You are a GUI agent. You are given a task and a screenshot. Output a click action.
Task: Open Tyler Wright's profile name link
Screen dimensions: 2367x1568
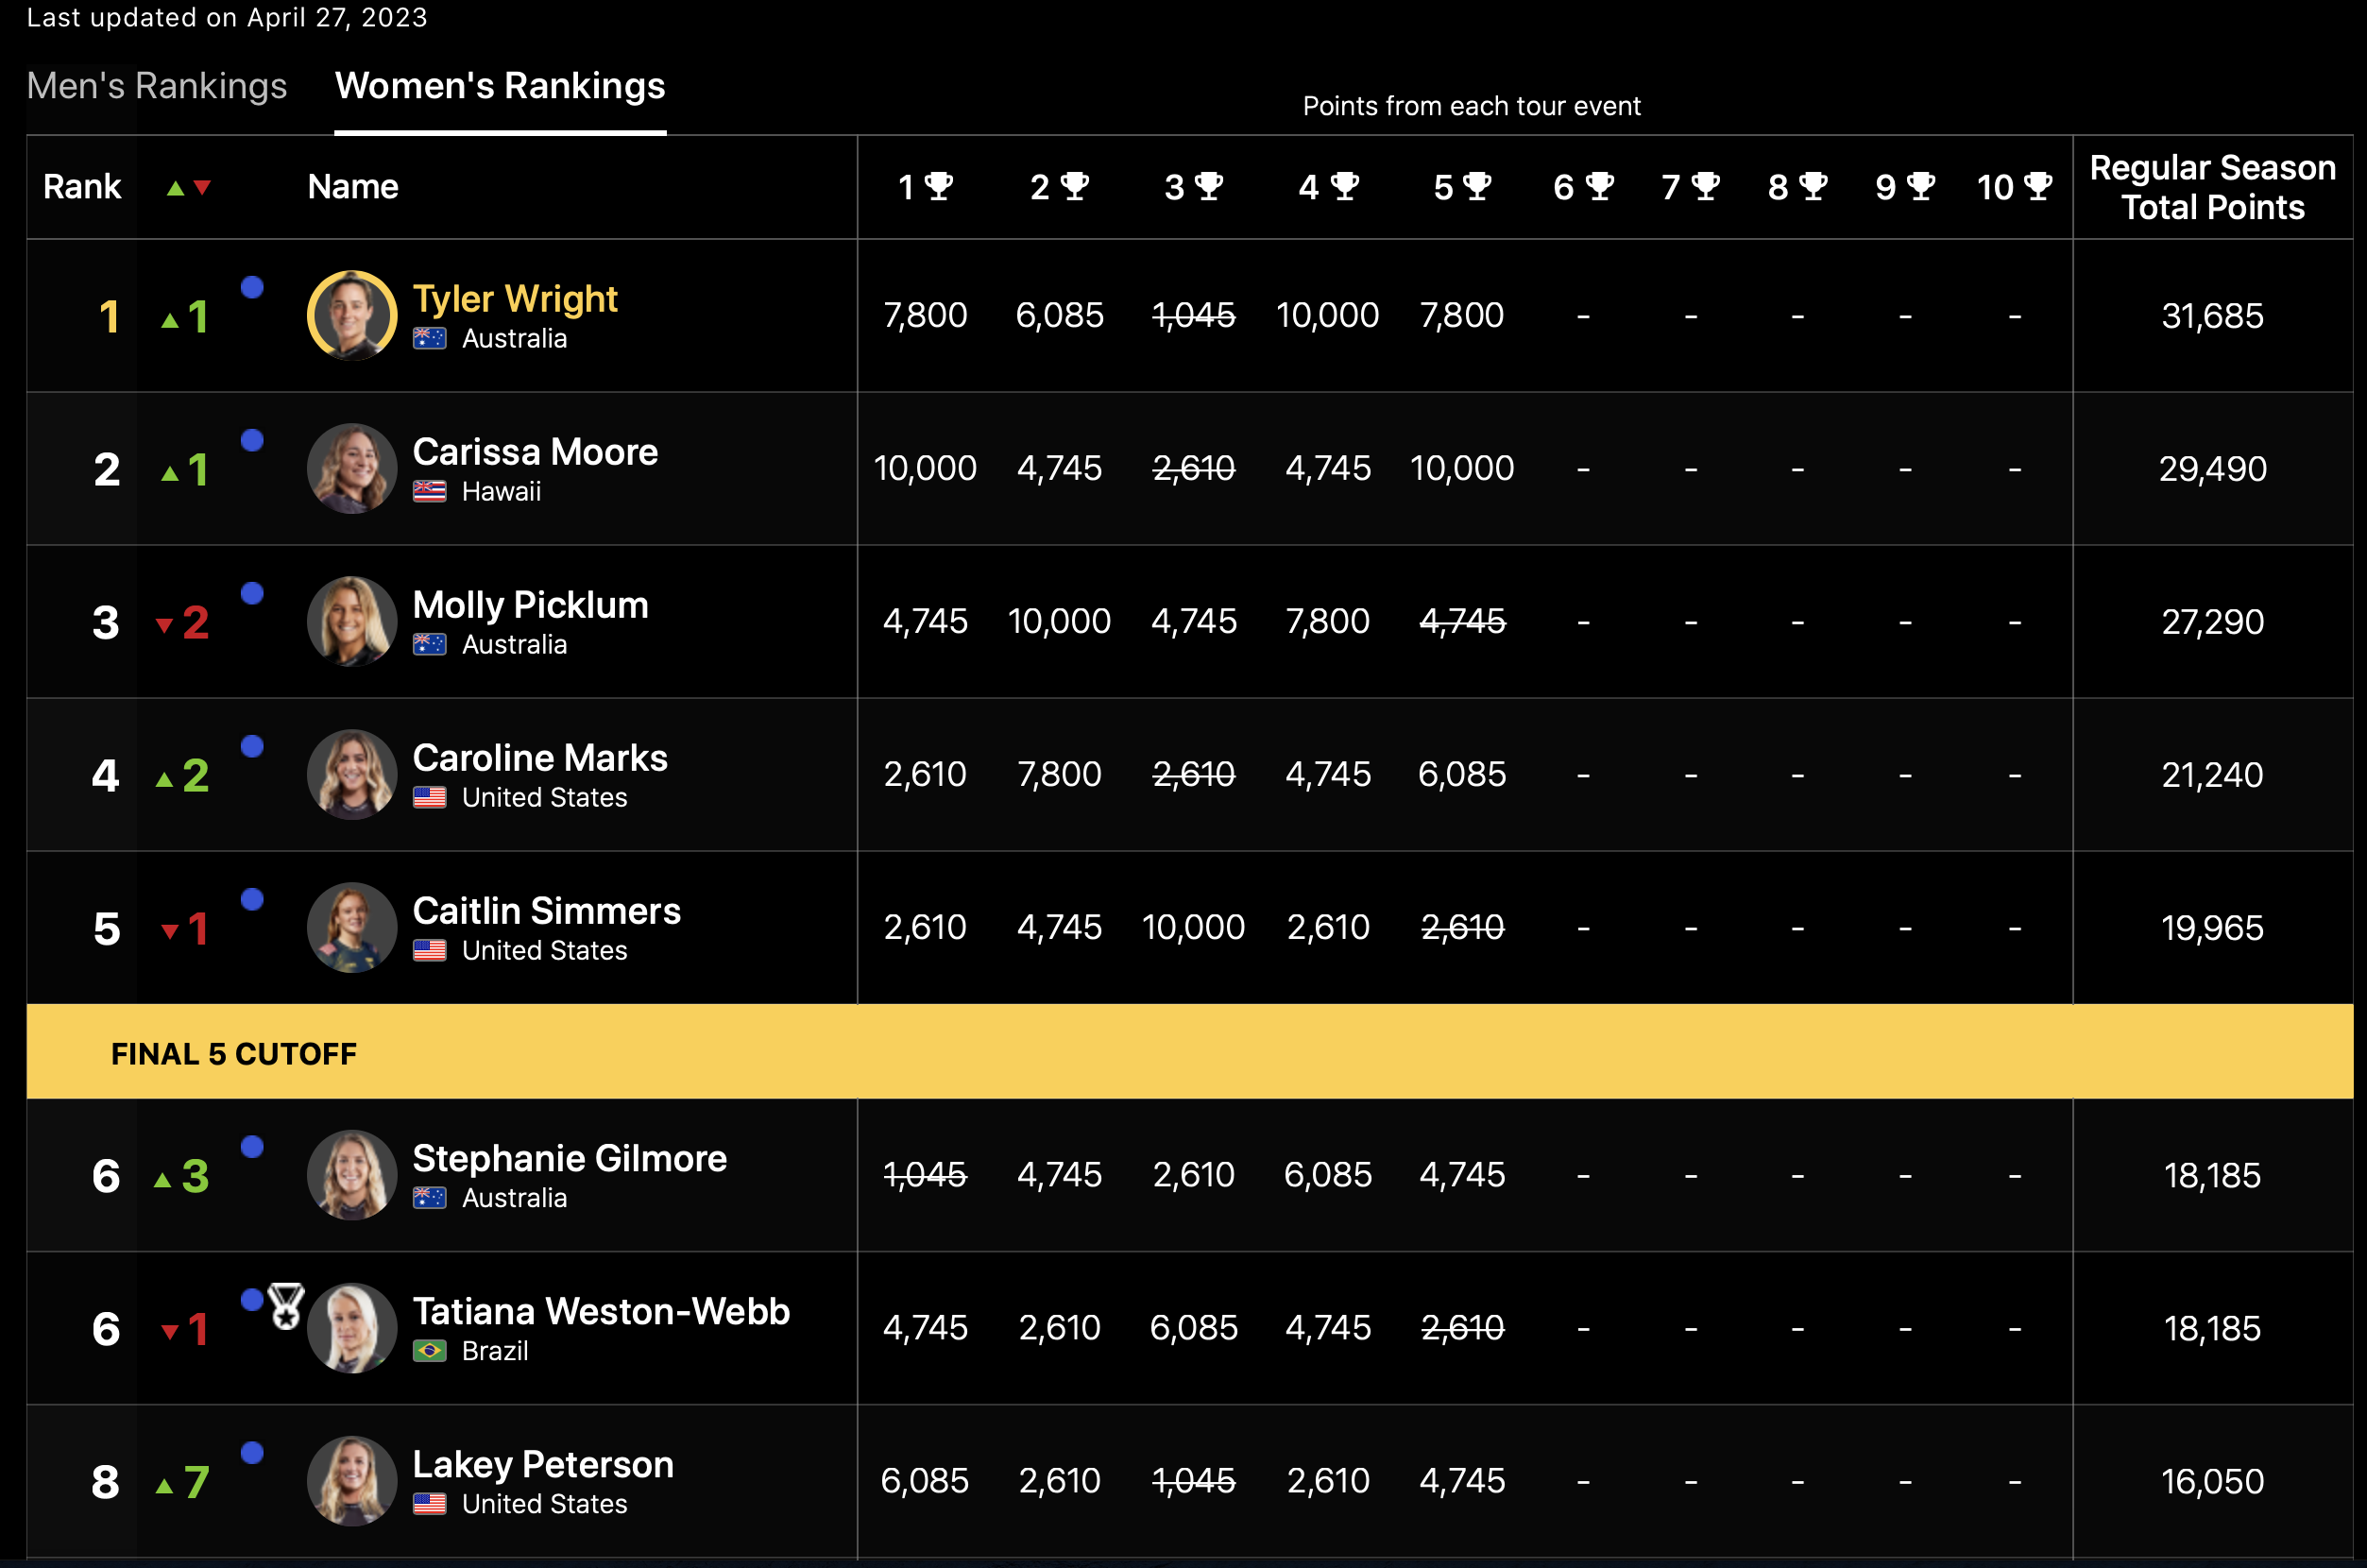pos(515,299)
